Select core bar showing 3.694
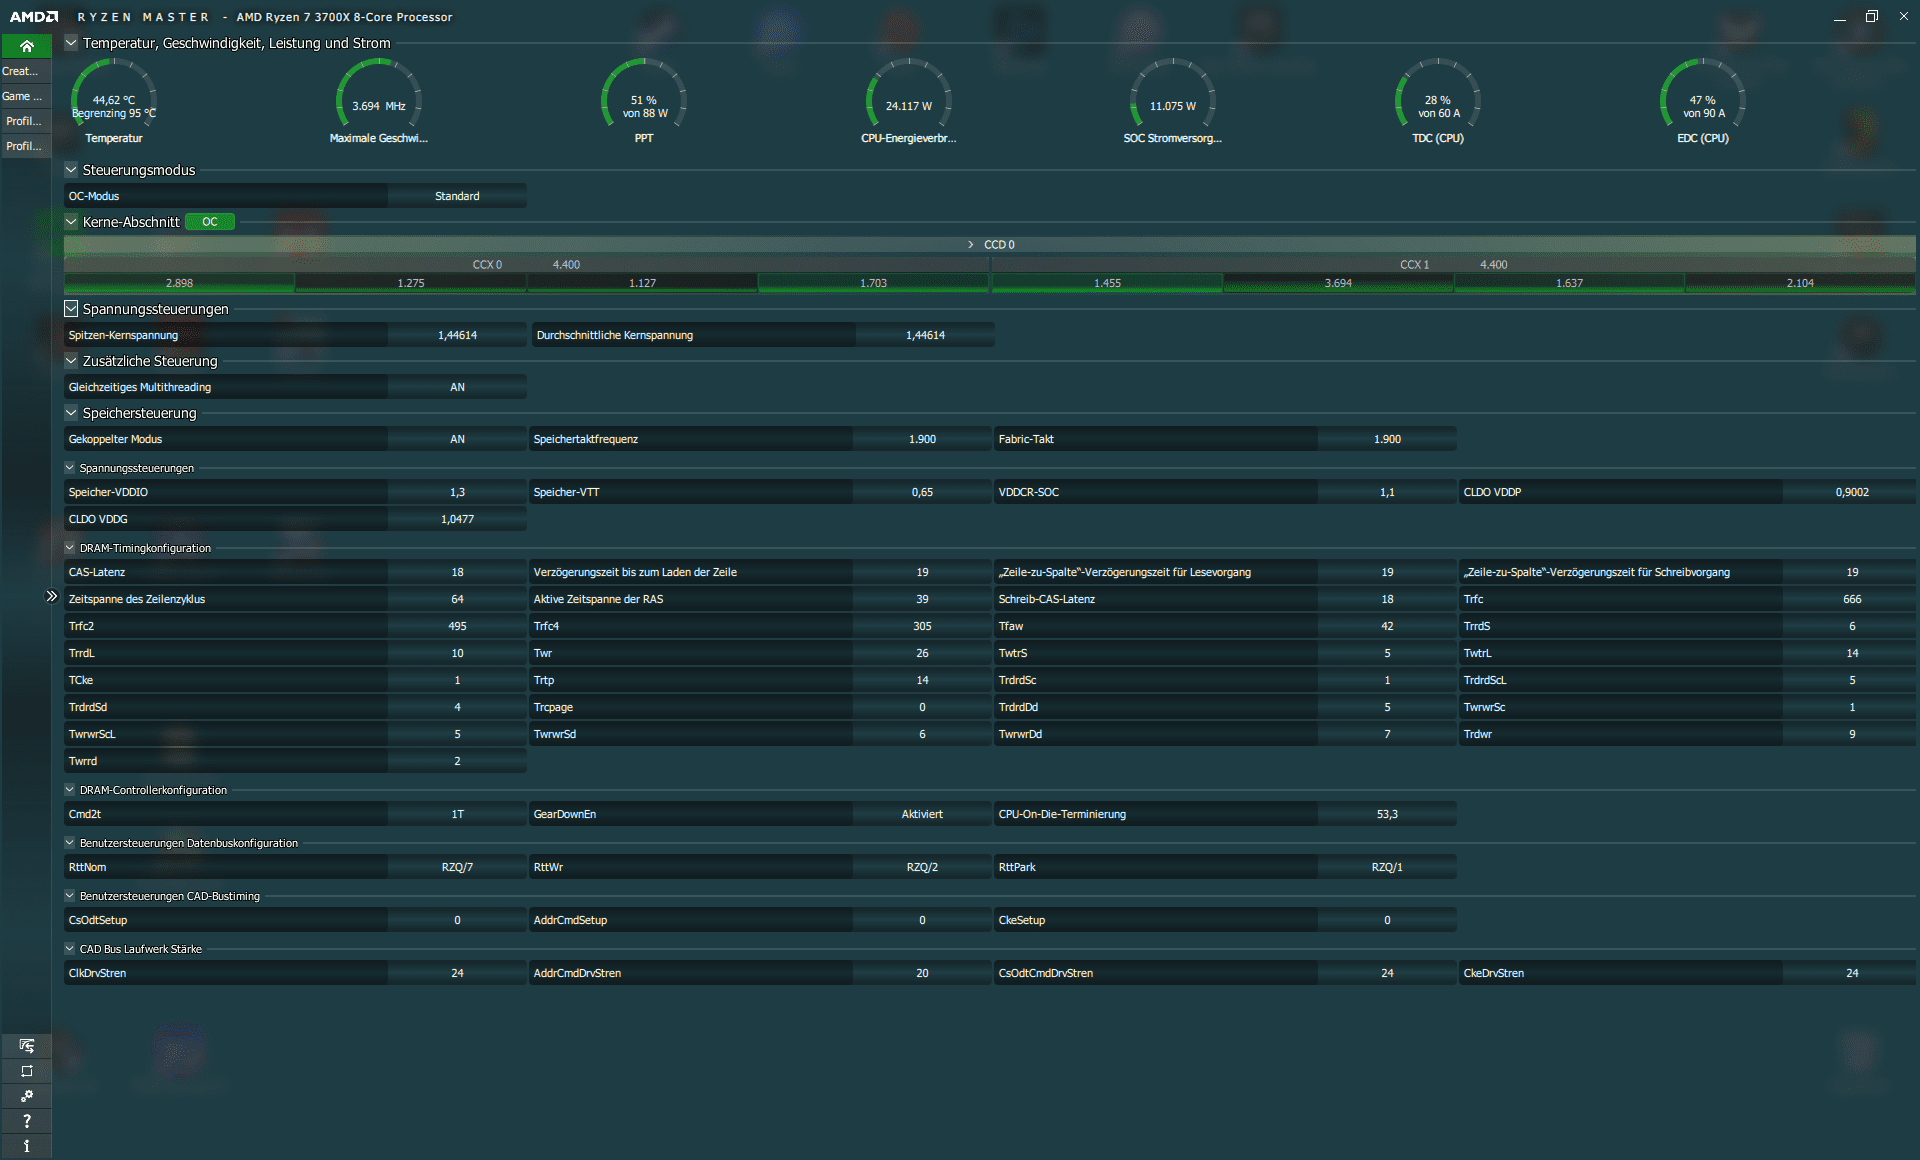 tap(1338, 283)
